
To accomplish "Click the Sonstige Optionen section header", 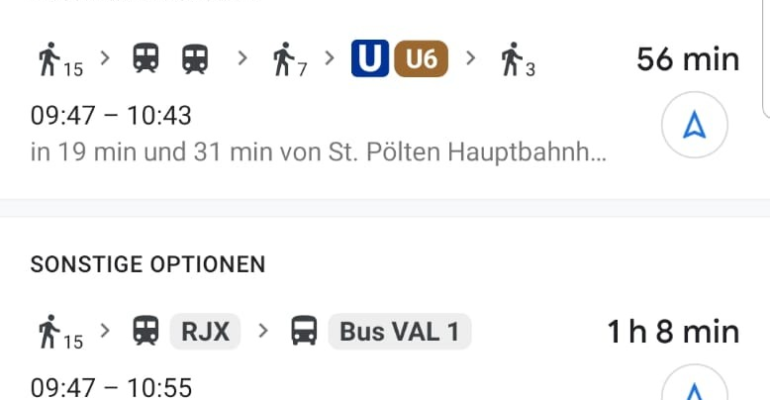I will [148, 265].
